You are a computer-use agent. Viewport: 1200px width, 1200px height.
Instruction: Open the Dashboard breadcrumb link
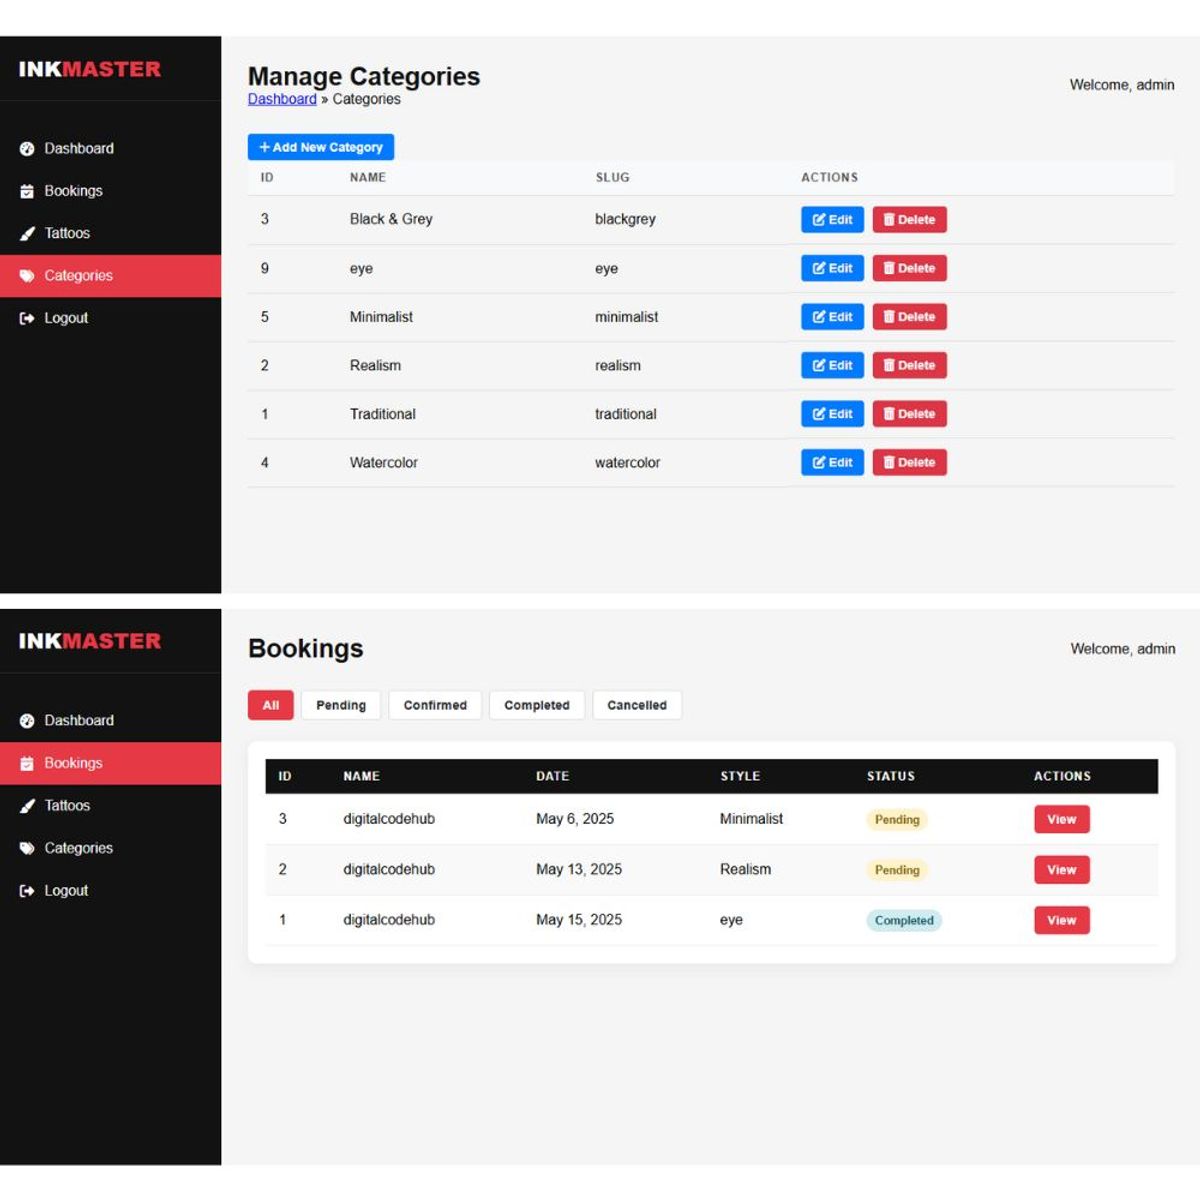tap(282, 99)
